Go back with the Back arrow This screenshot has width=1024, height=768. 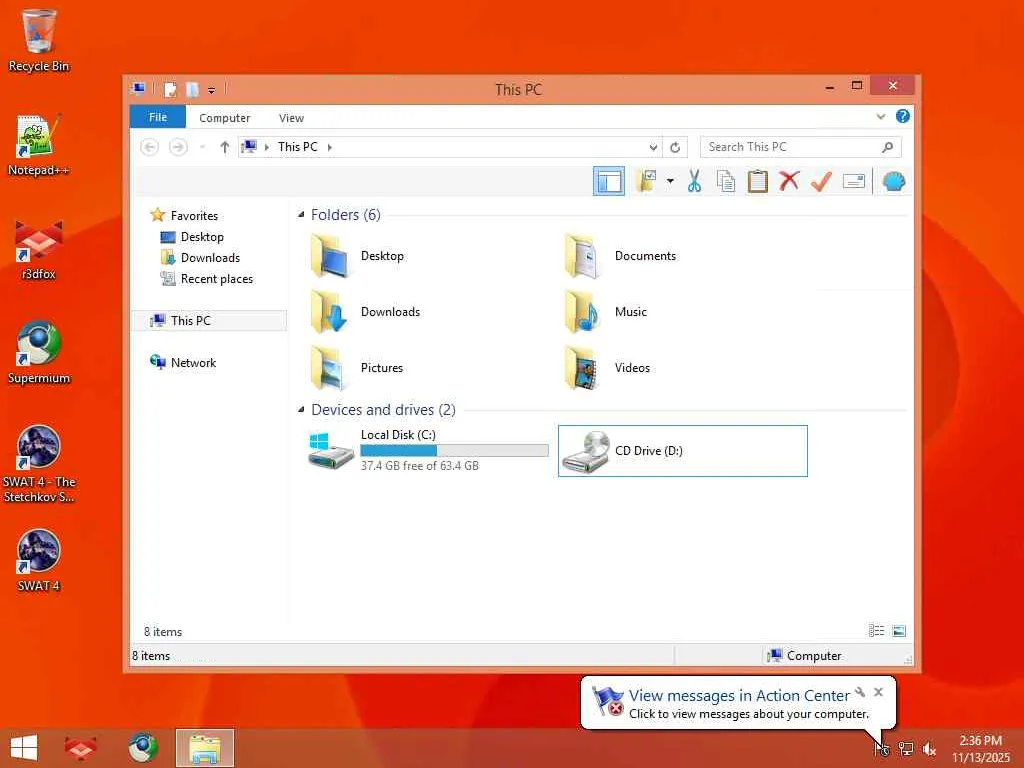click(x=150, y=147)
